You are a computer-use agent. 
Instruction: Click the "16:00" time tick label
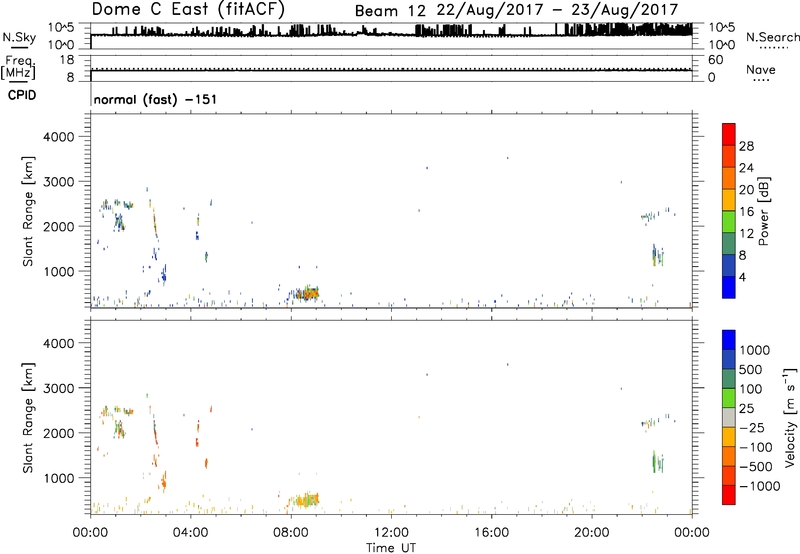[491, 533]
